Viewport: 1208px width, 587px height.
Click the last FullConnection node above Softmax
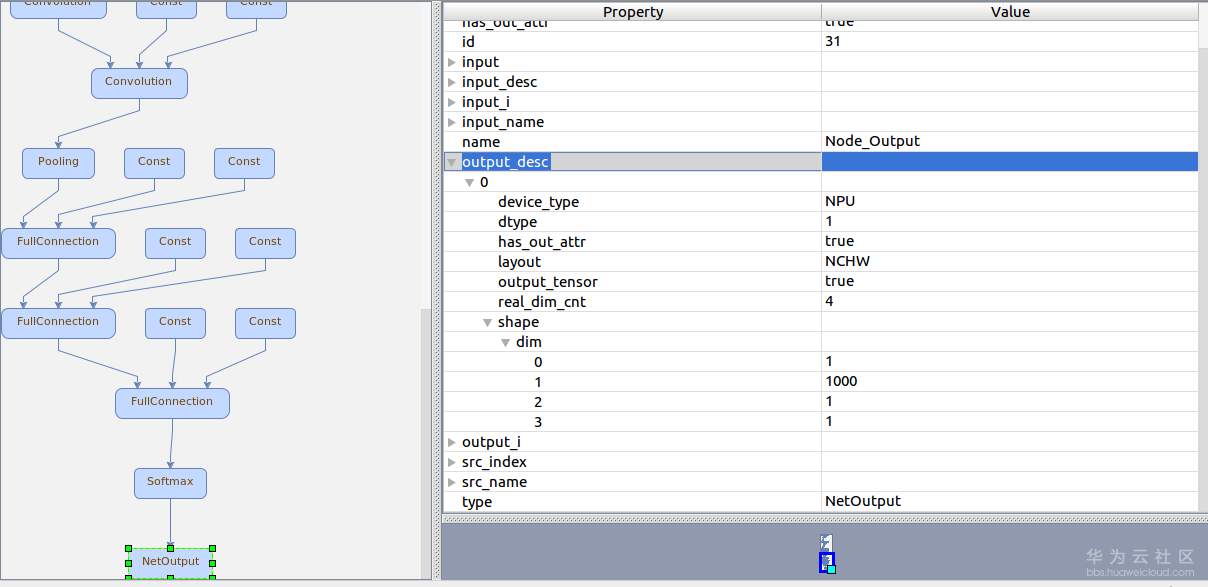click(x=172, y=402)
